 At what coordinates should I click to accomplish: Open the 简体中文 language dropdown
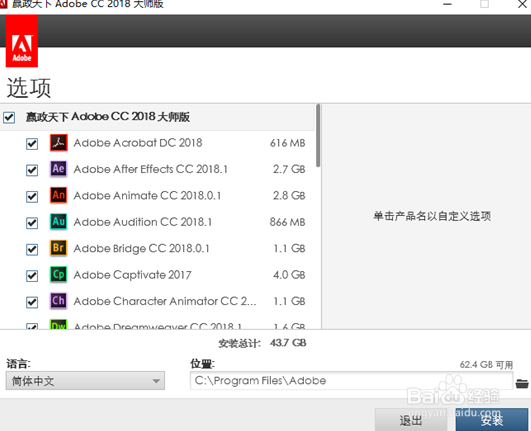85,381
